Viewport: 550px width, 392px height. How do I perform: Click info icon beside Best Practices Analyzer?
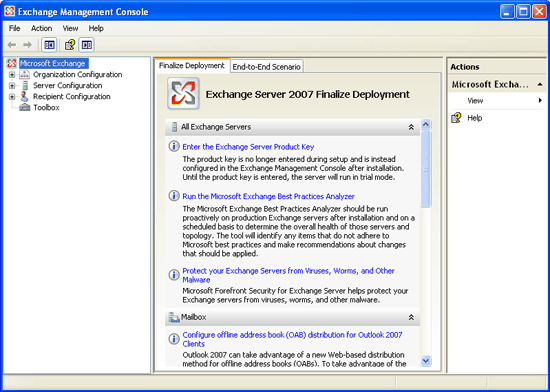tap(174, 196)
